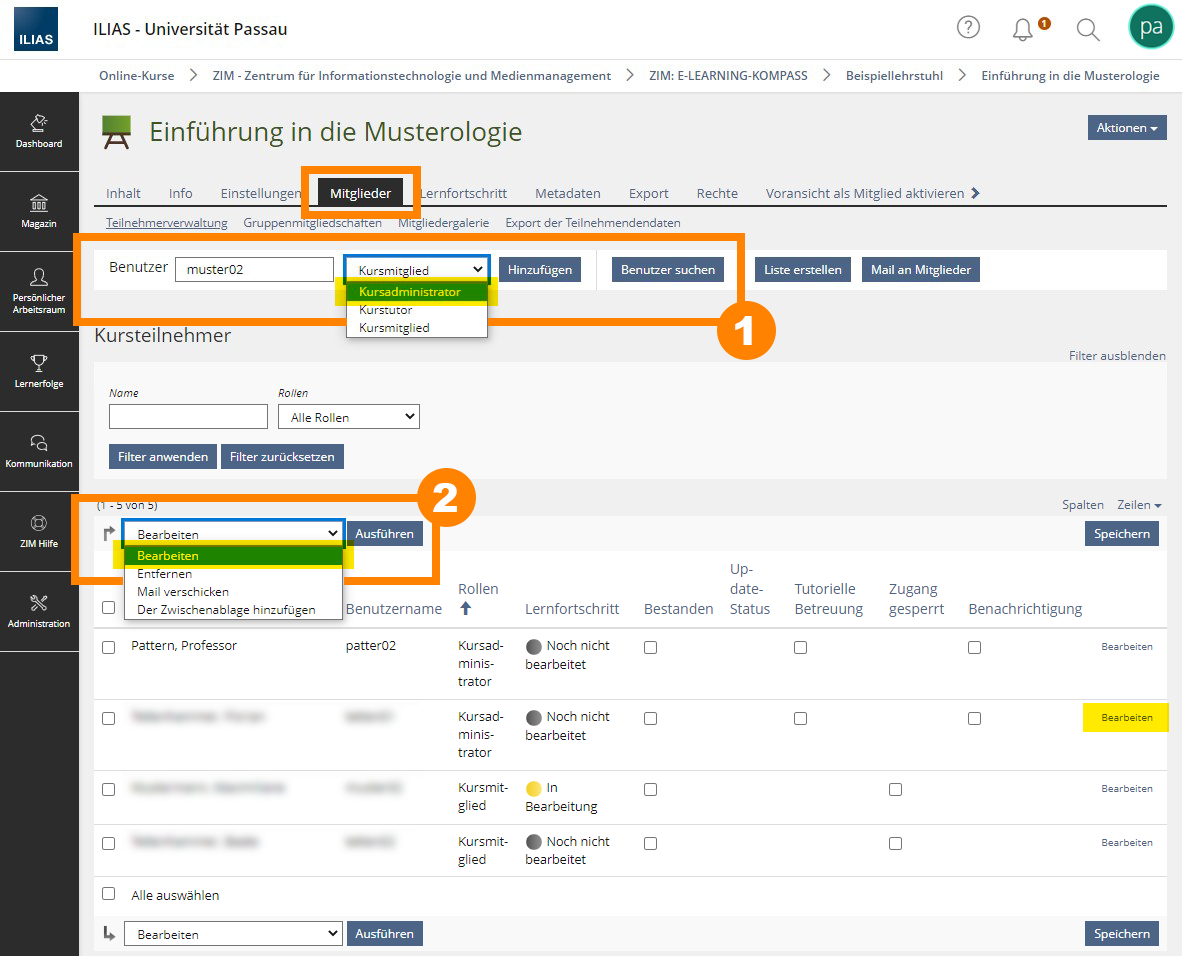Open the help question mark icon
1182x956 pixels.
pos(968,28)
